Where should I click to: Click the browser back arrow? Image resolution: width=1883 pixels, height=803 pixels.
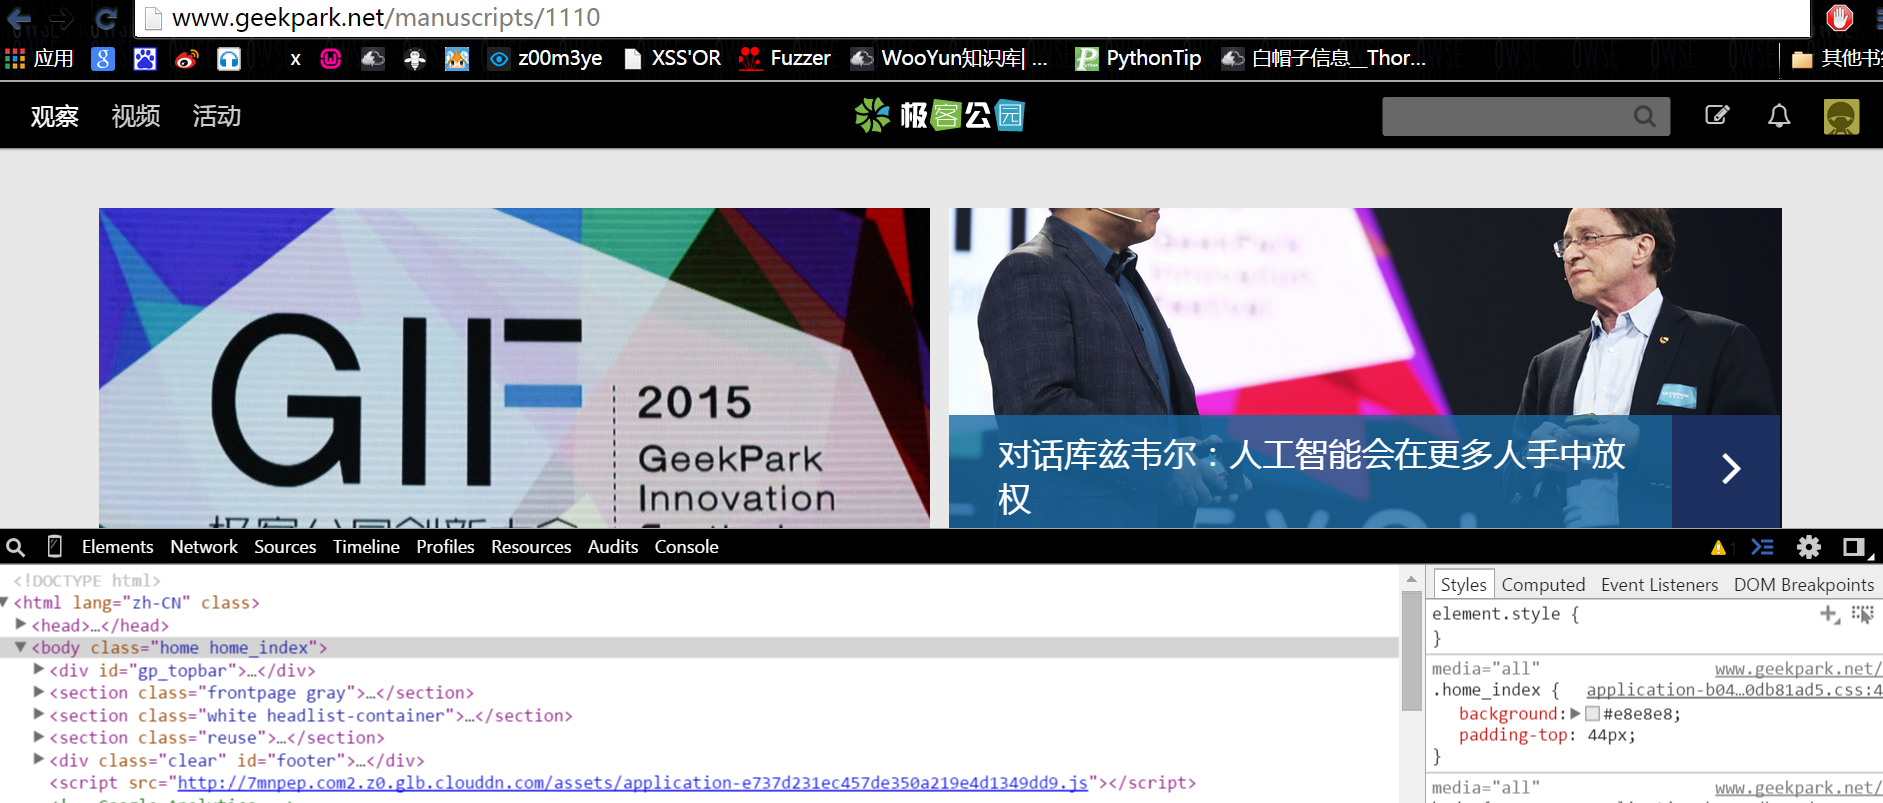[x=19, y=17]
